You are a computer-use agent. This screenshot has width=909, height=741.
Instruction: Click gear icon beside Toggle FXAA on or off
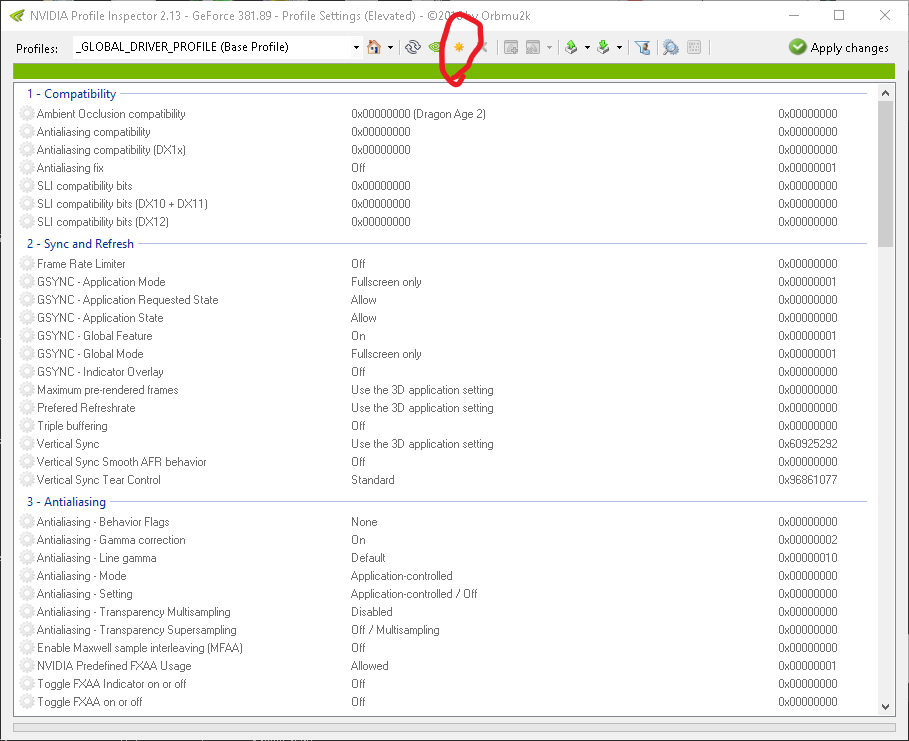coord(27,702)
